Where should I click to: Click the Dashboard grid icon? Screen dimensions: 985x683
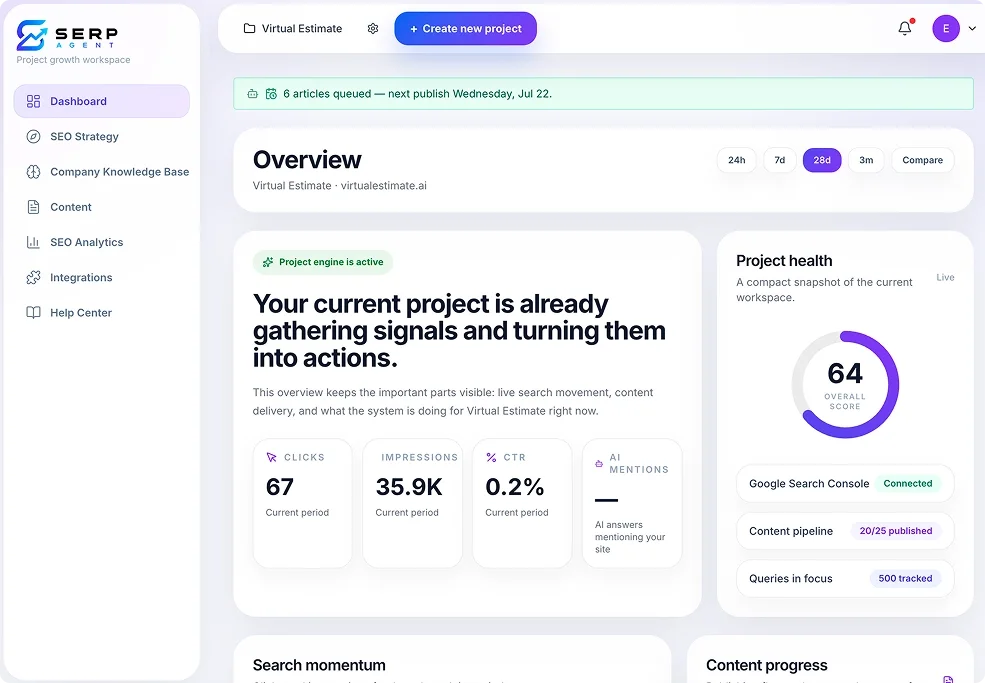pos(33,101)
